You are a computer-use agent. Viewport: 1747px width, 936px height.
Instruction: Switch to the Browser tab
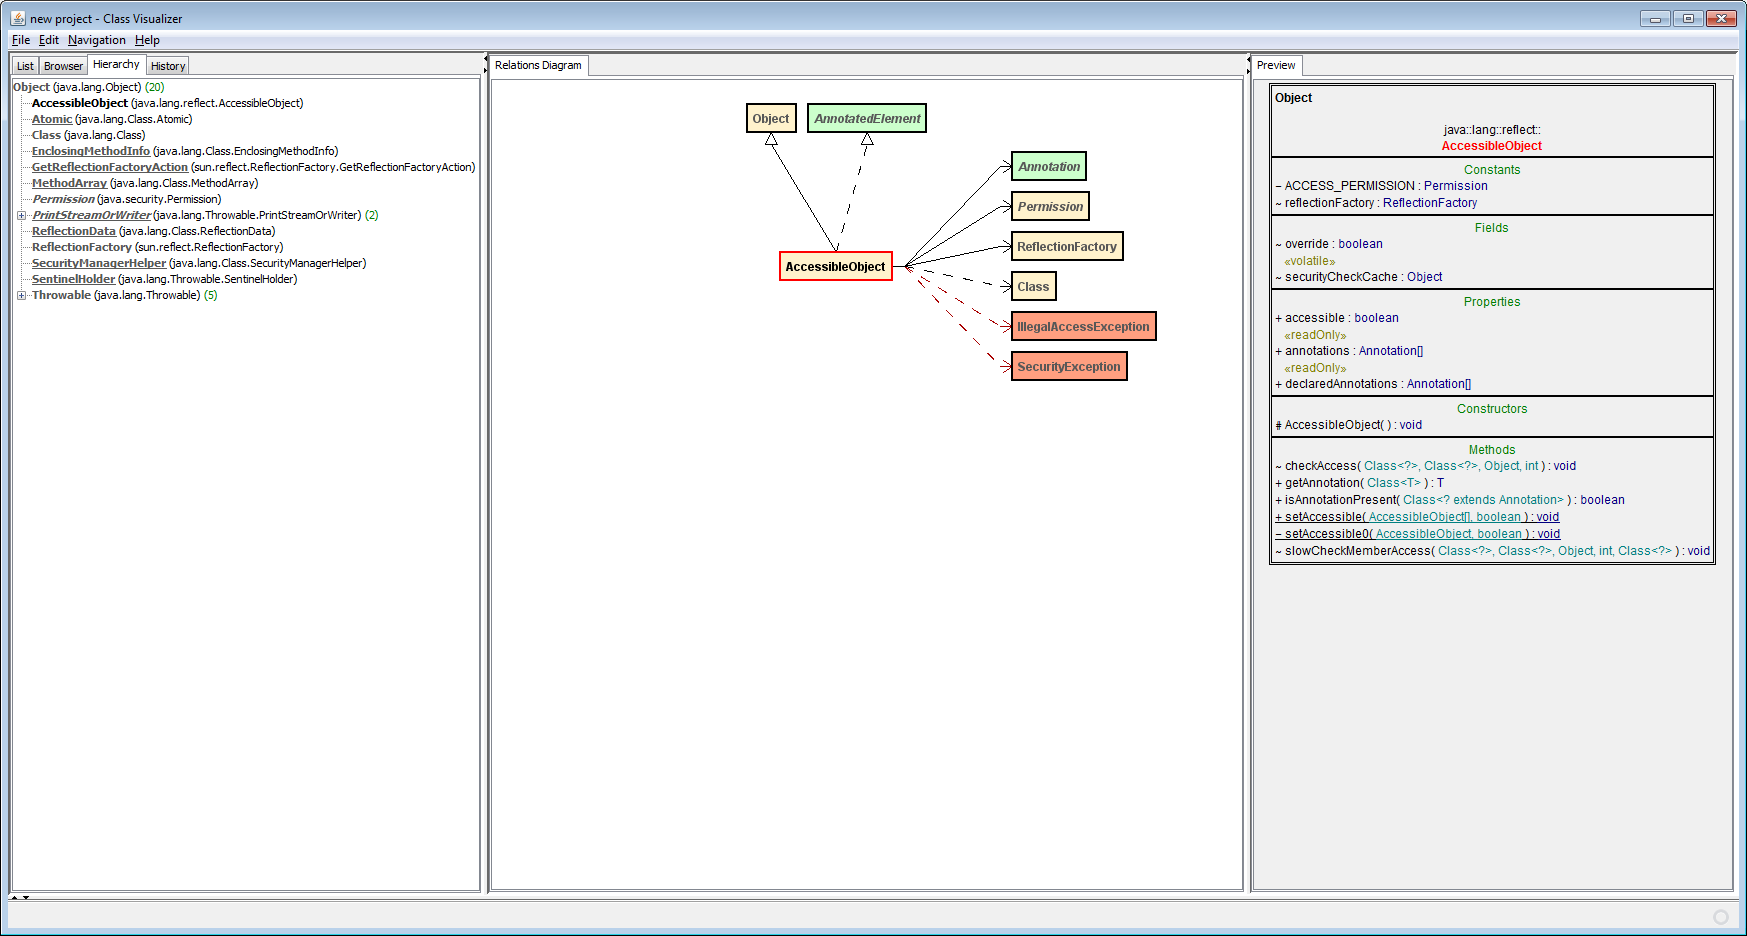point(62,65)
